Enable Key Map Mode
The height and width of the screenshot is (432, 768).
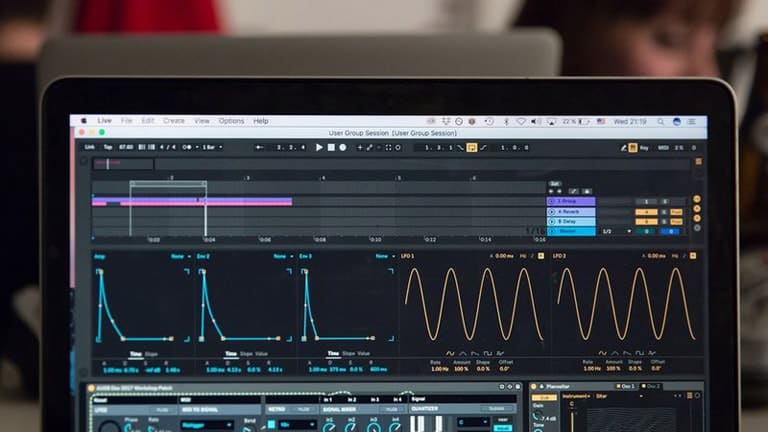pos(644,147)
